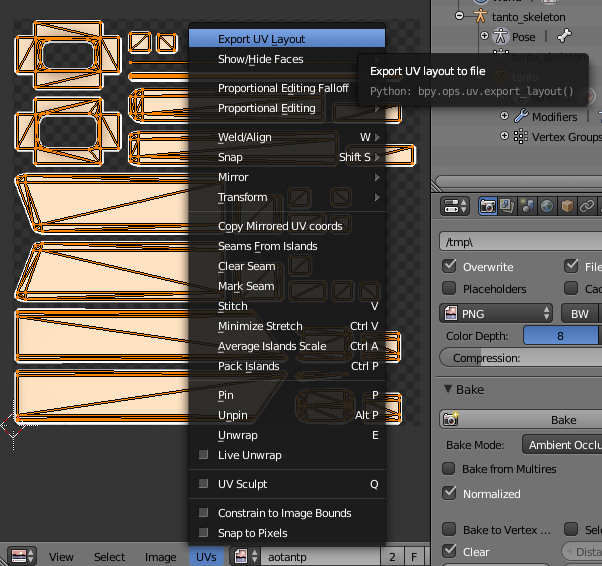602x566 pixels.
Task: Open Weld/Align submenu
Action: pos(287,137)
